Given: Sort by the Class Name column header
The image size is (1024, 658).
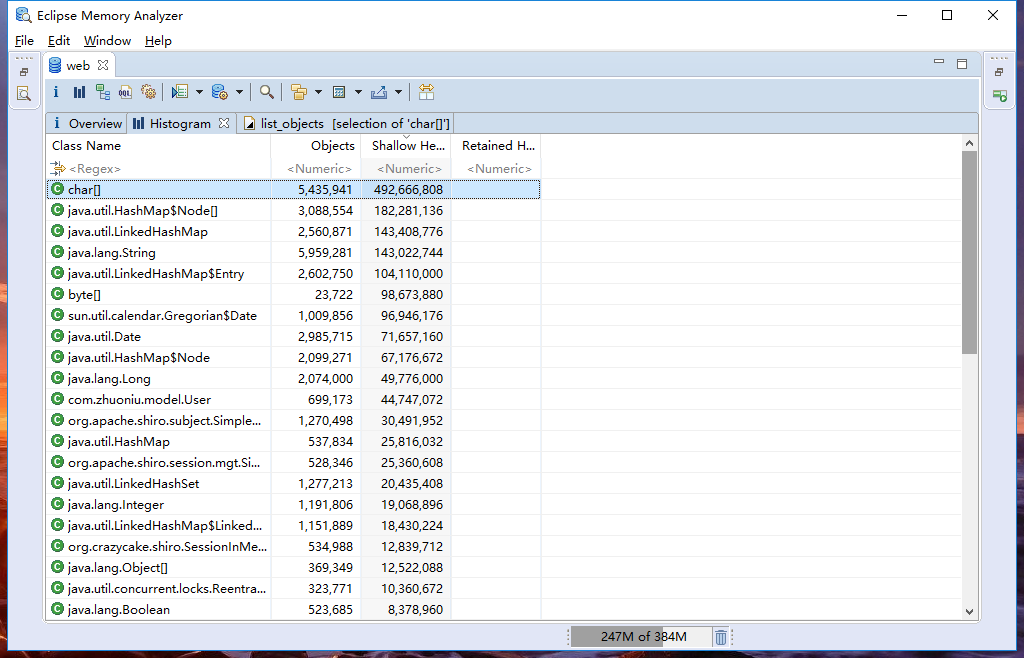Looking at the screenshot, I should click(159, 146).
